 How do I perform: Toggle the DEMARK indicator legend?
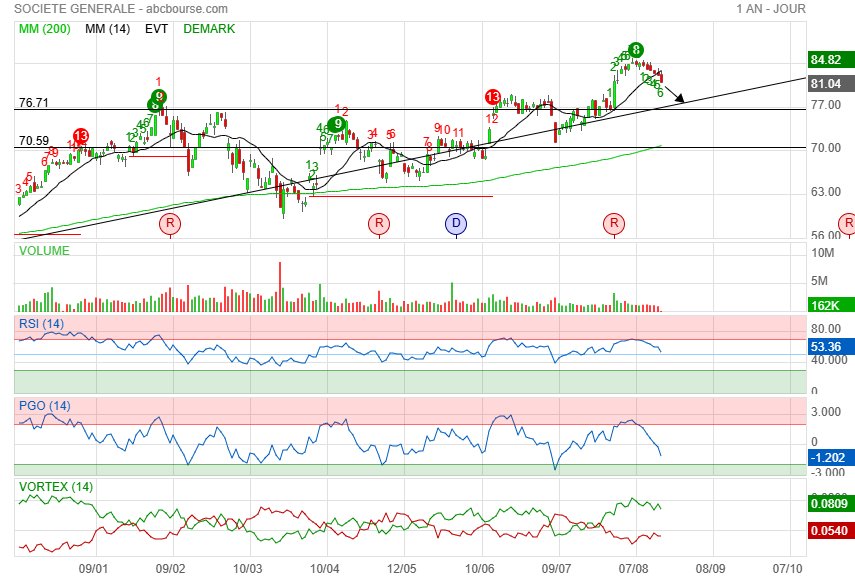point(209,29)
